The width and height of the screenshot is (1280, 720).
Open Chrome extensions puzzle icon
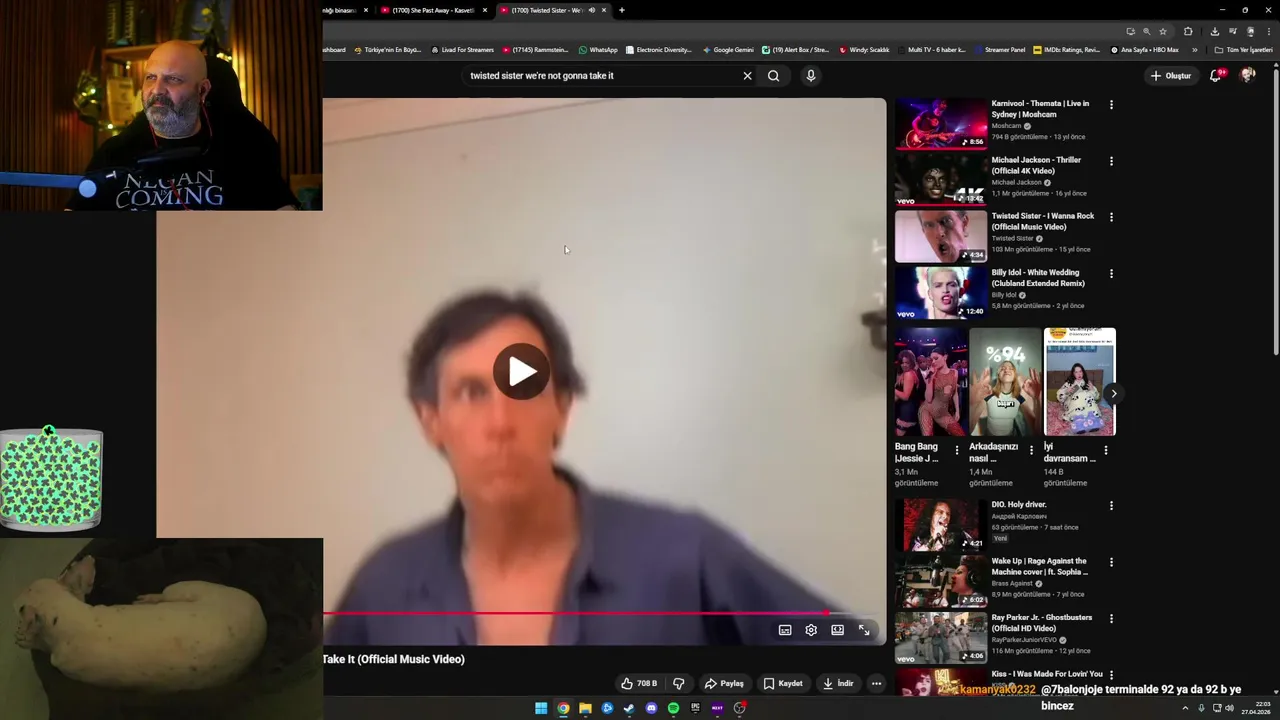click(x=1188, y=31)
